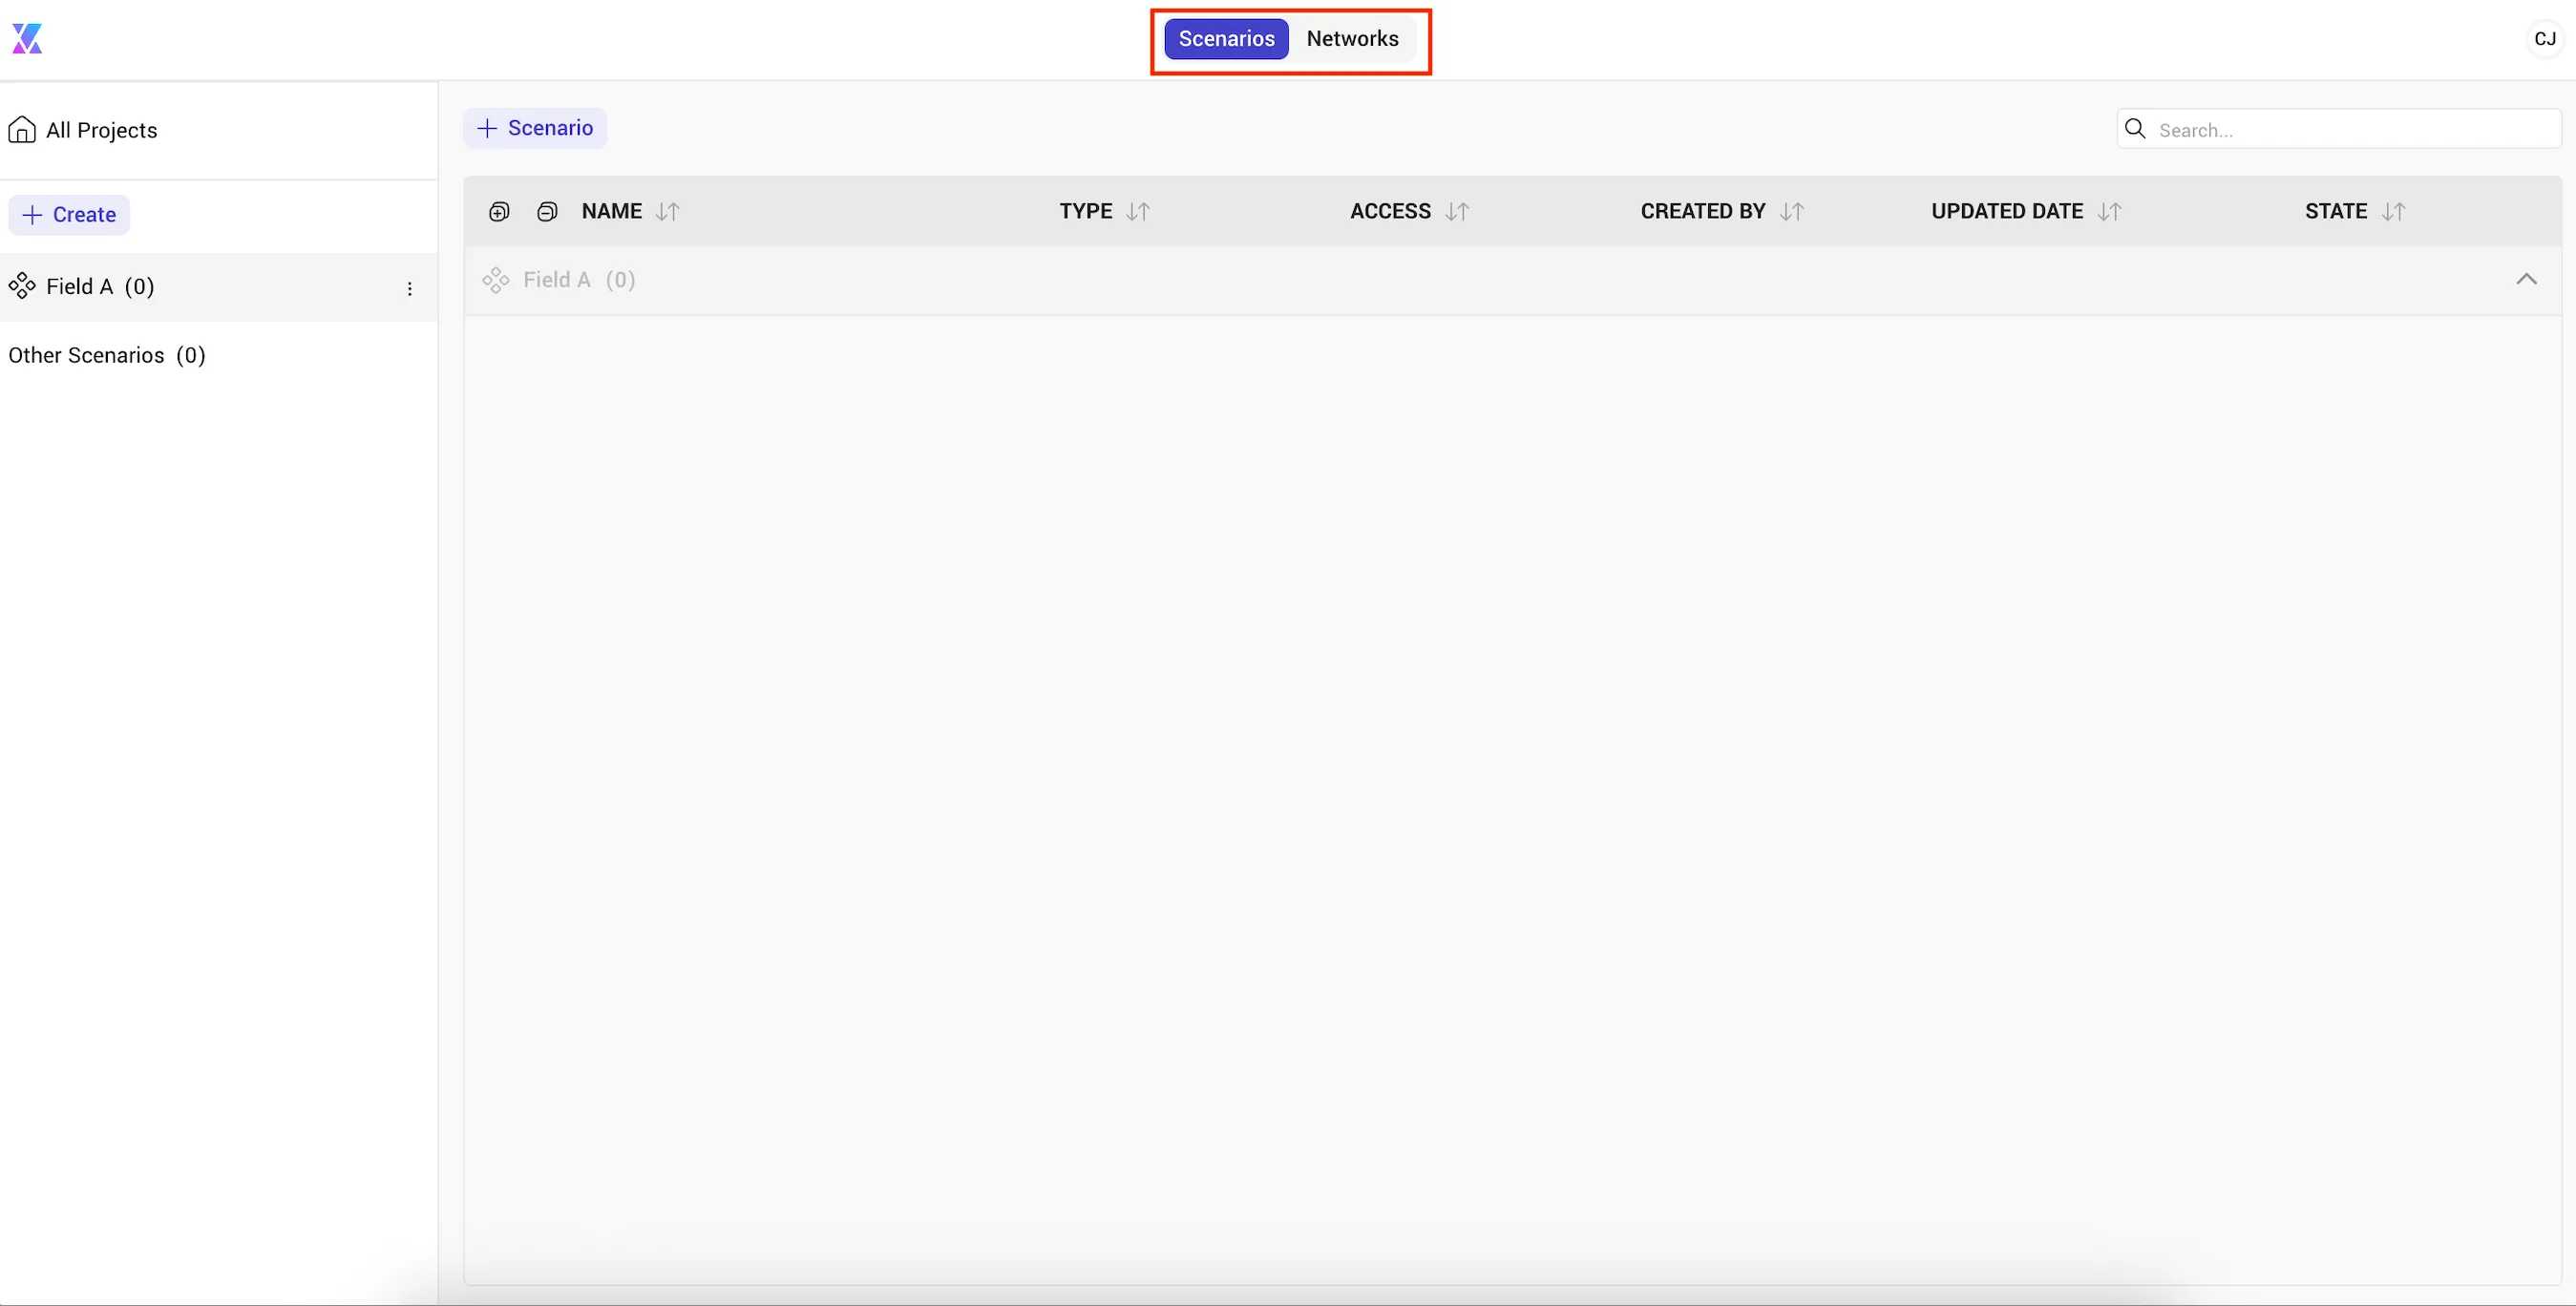Click the STATE column header text
The image size is (2576, 1306).
pos(2336,211)
